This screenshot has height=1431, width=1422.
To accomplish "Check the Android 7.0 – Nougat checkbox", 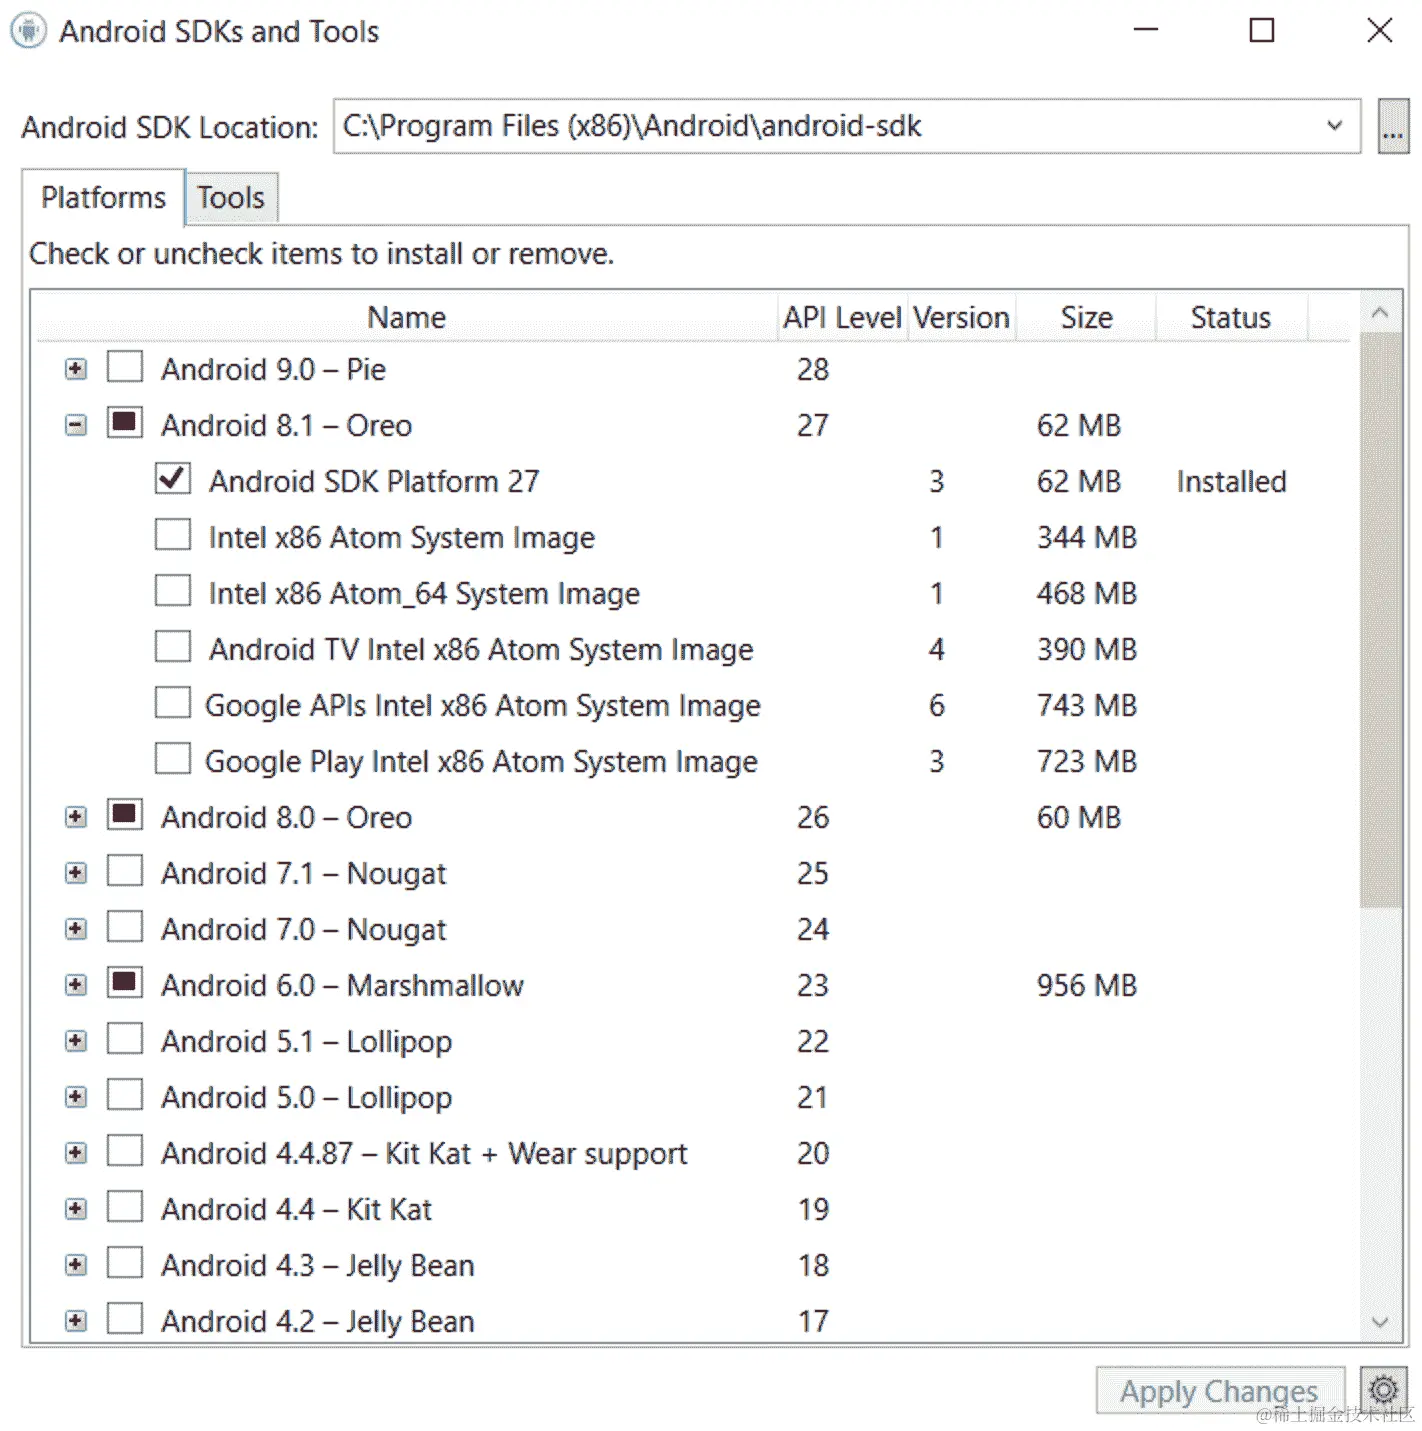I will (x=125, y=926).
